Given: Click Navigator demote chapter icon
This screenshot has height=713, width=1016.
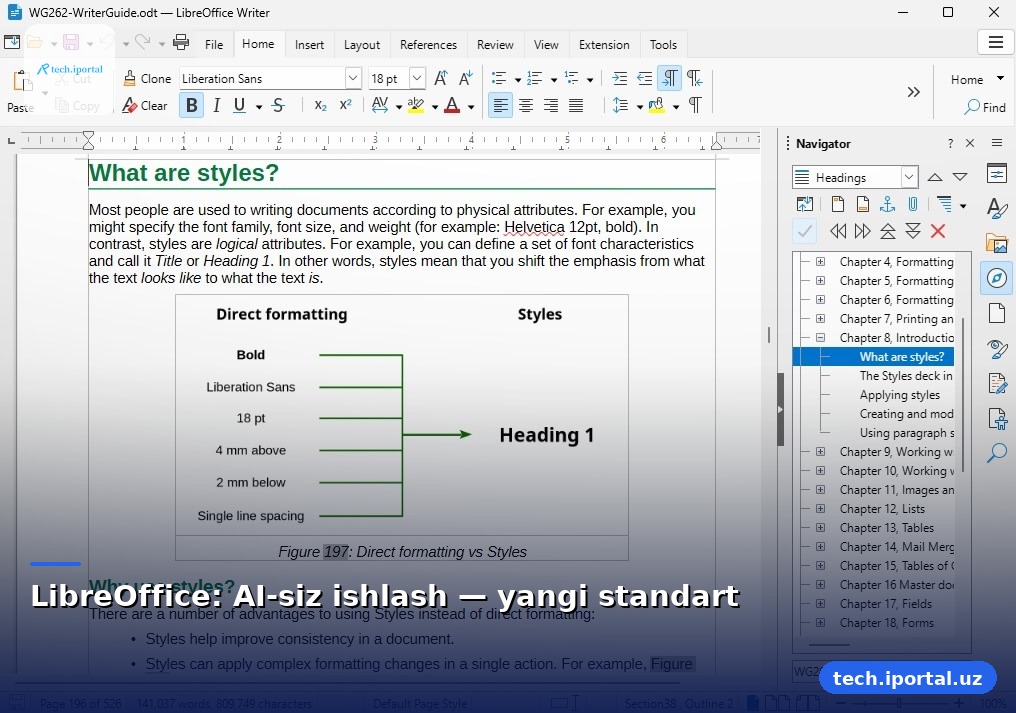Looking at the screenshot, I should click(x=913, y=231).
